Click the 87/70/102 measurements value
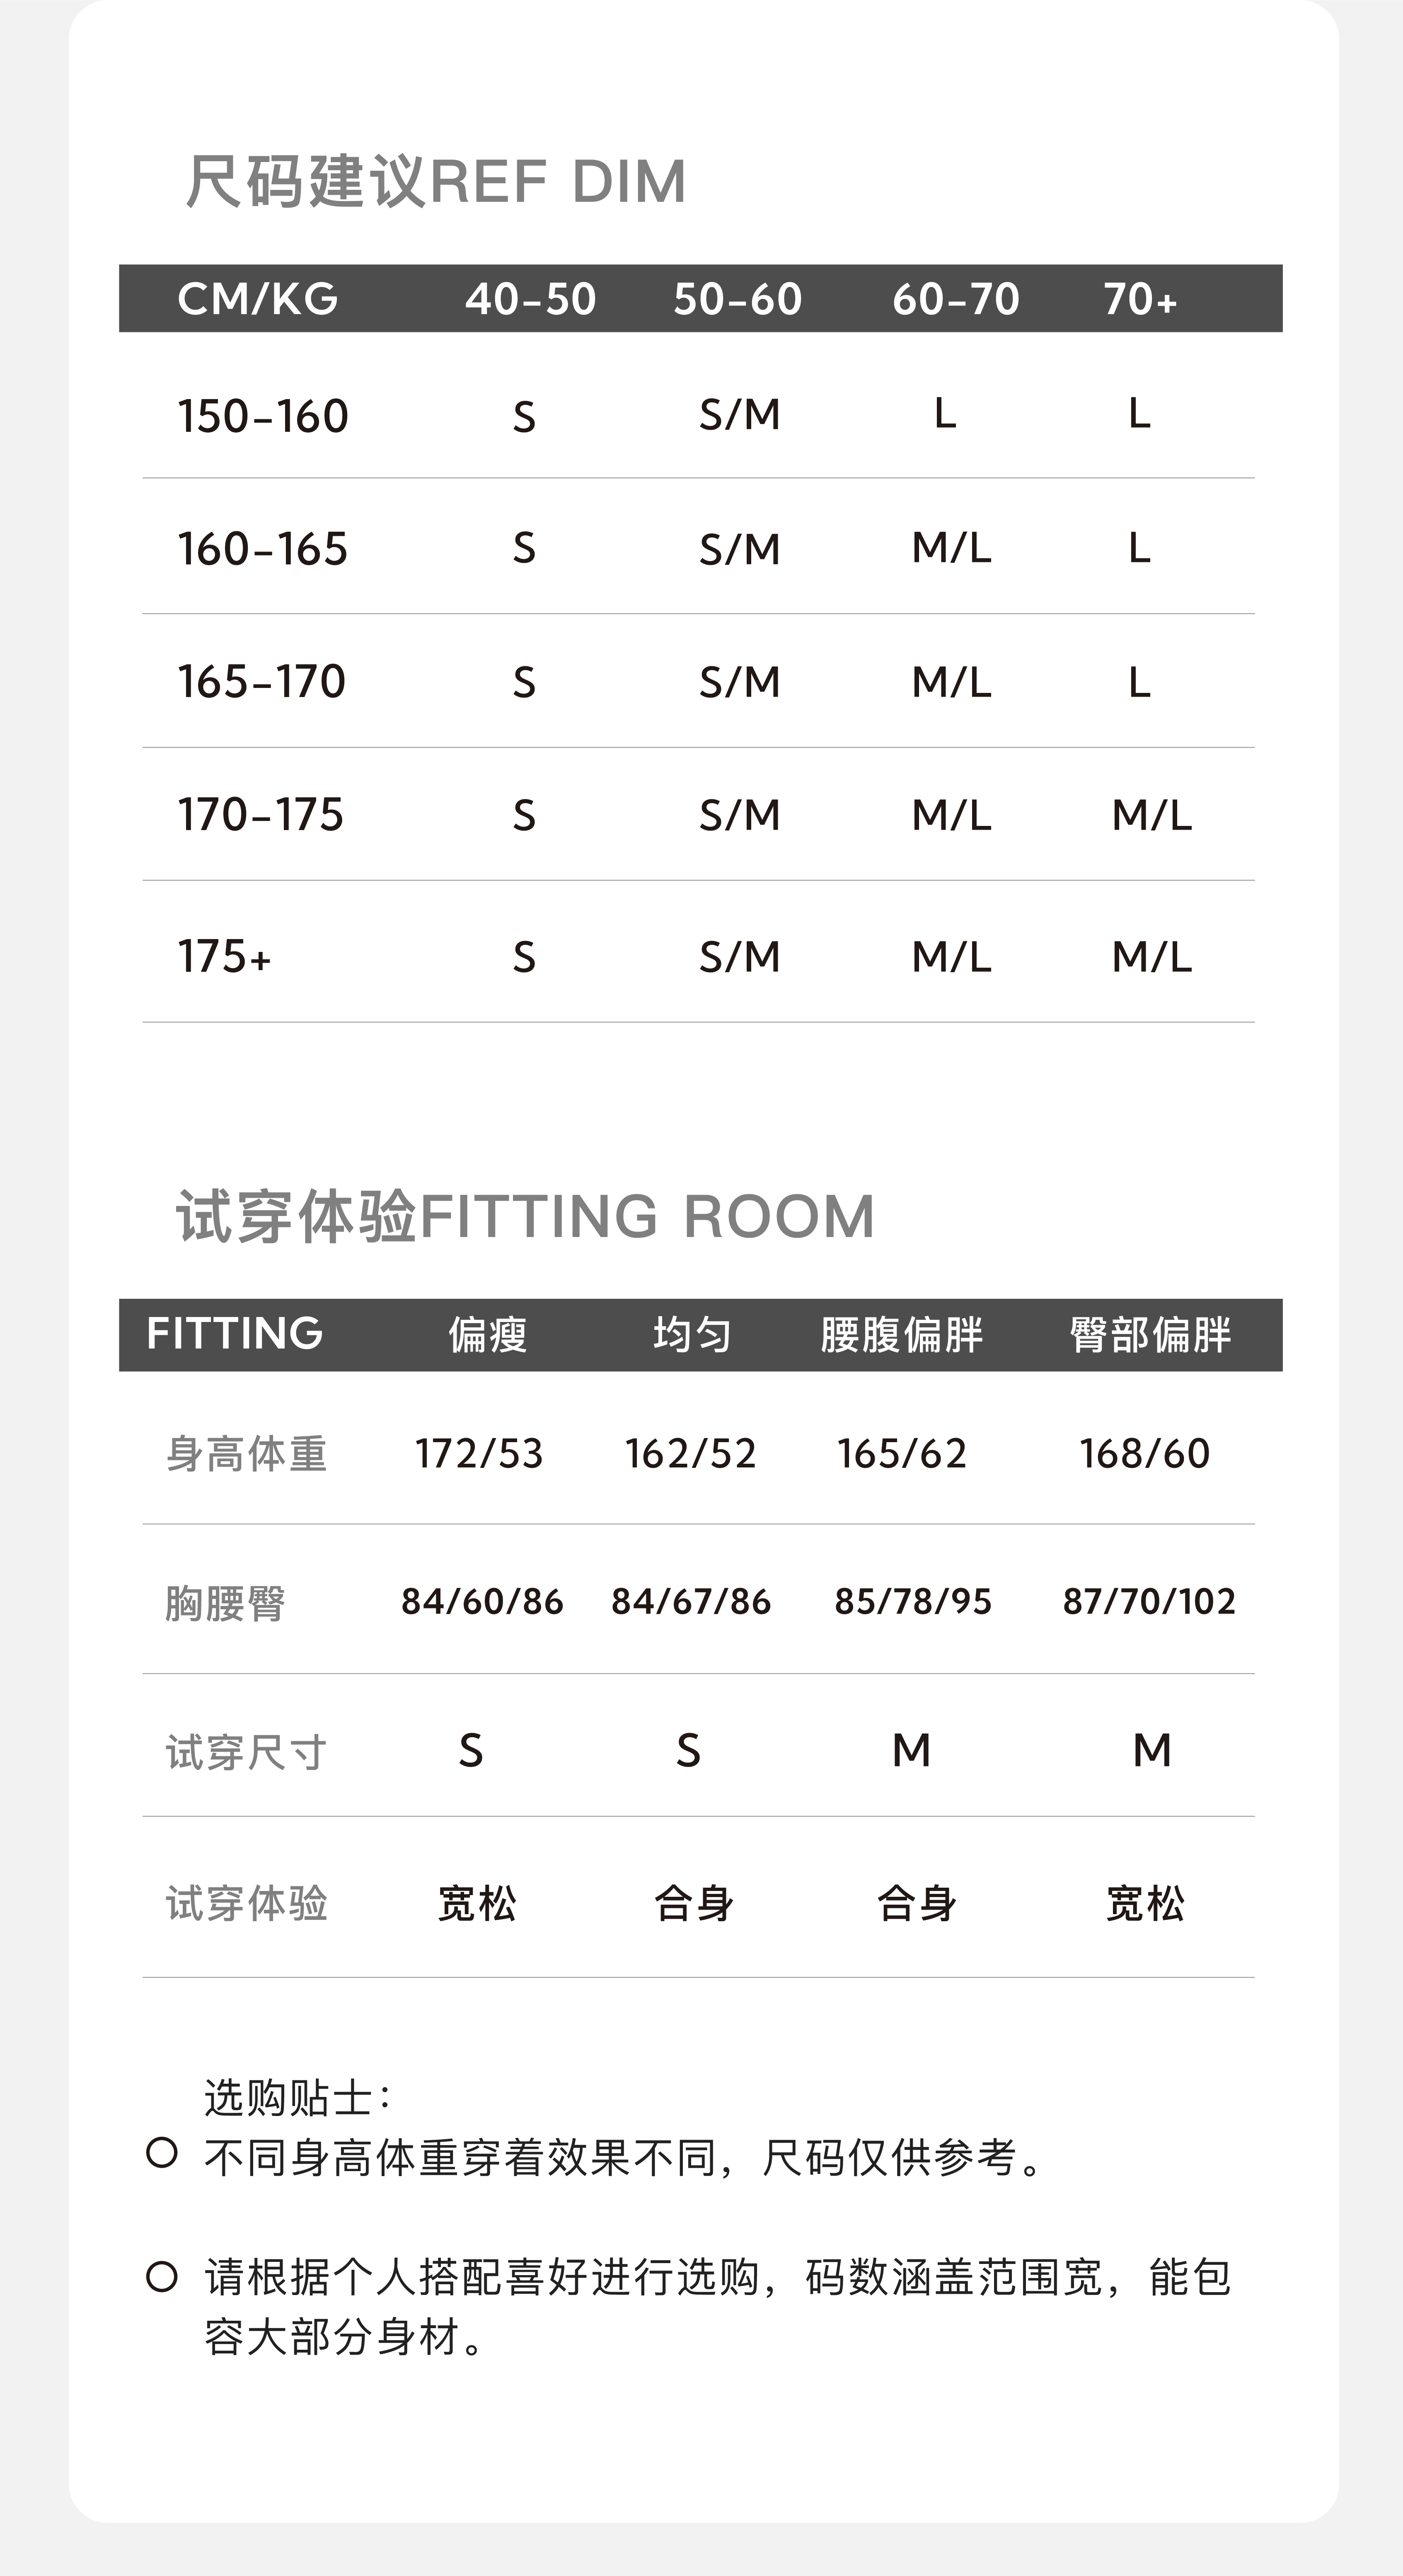Screen dimensions: 1403x2576 click(1149, 1601)
